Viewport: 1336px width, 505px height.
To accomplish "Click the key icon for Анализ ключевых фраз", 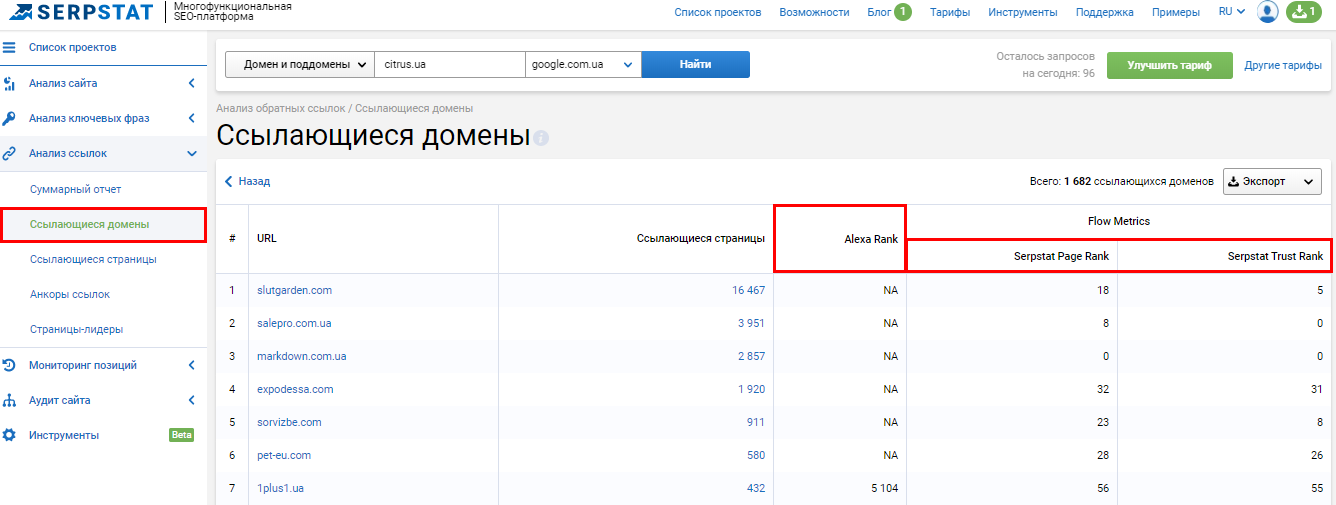I will (9, 118).
